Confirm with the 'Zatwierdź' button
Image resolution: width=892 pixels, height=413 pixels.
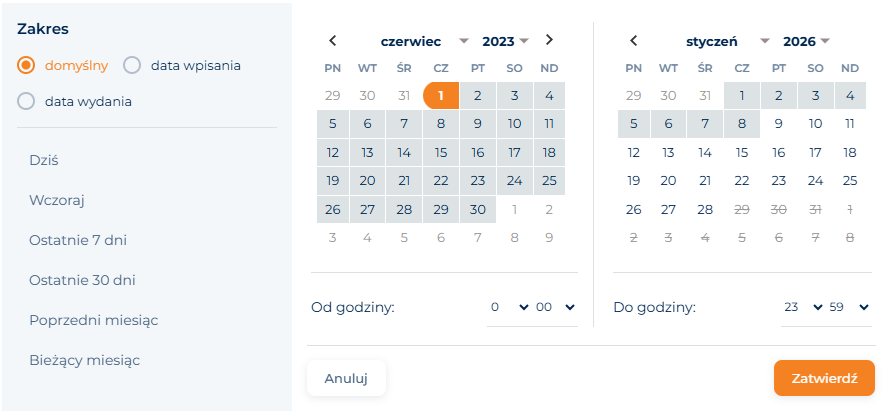pos(824,378)
